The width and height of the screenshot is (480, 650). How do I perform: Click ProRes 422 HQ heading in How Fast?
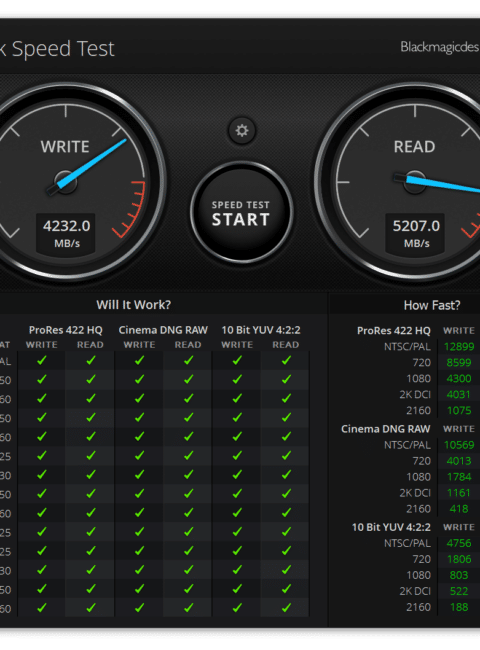coord(394,331)
